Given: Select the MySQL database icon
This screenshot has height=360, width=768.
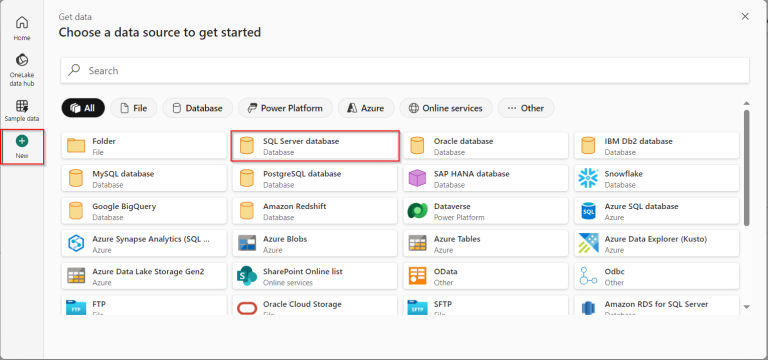Looking at the screenshot, I should (x=76, y=178).
